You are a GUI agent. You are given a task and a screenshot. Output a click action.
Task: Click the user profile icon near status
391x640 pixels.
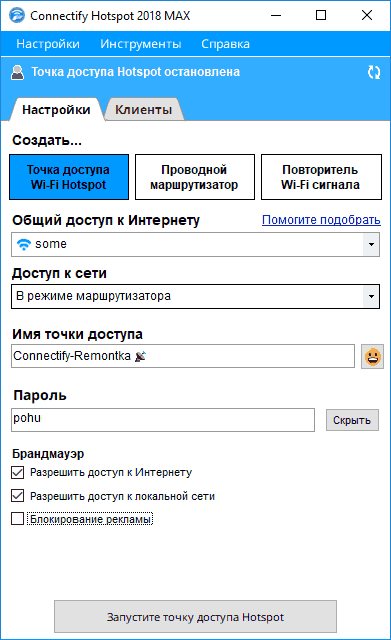pyautogui.click(x=17, y=73)
